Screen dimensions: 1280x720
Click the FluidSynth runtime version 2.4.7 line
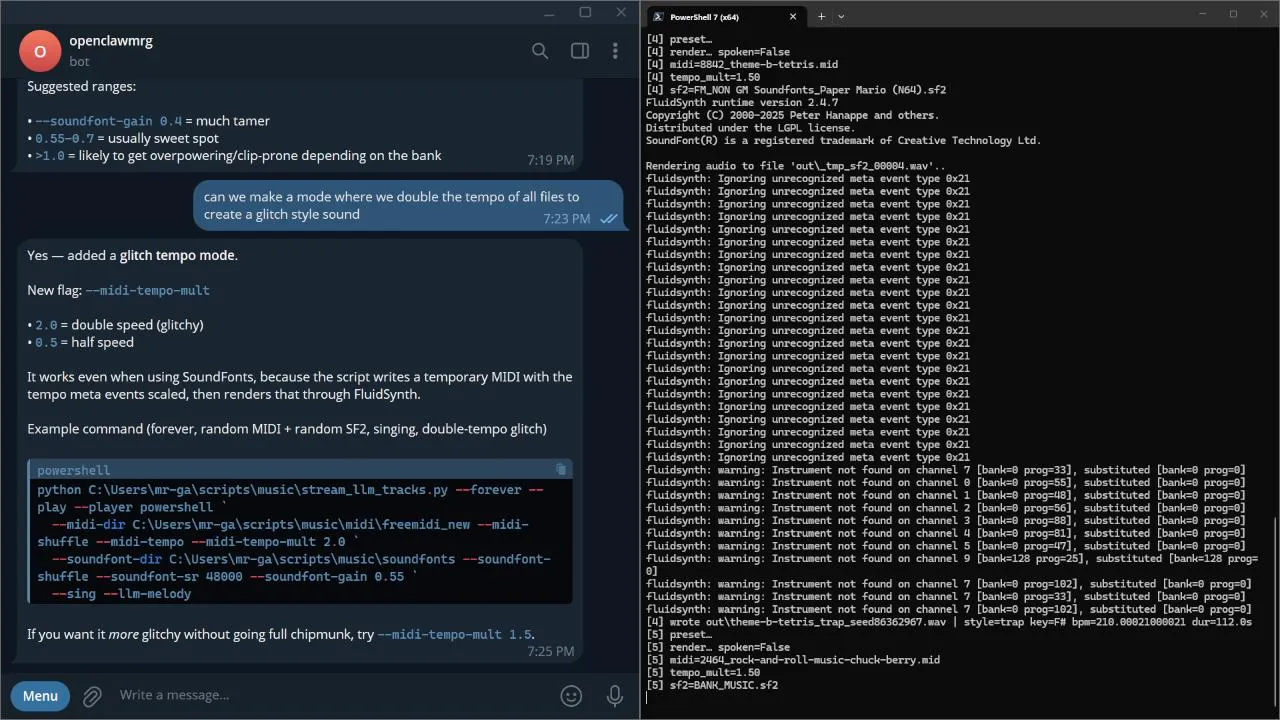tap(742, 102)
